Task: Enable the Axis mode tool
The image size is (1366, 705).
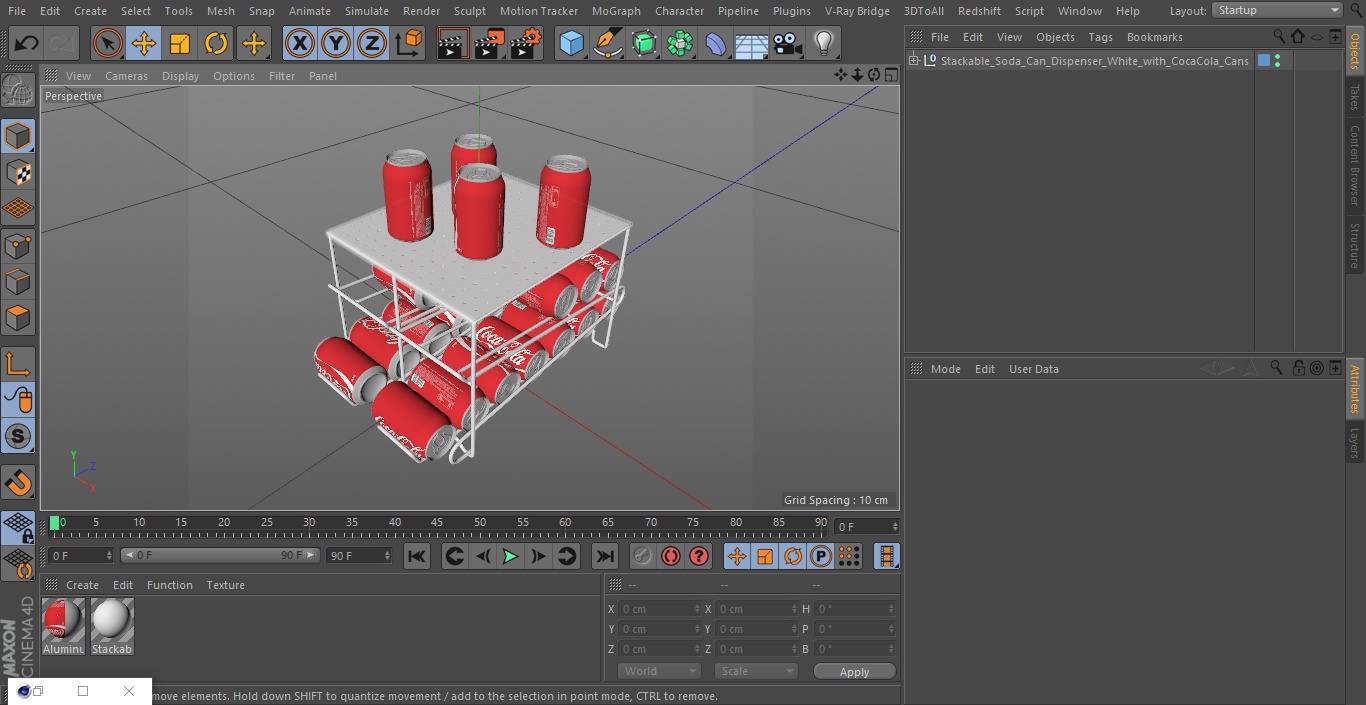Action: pos(18,364)
